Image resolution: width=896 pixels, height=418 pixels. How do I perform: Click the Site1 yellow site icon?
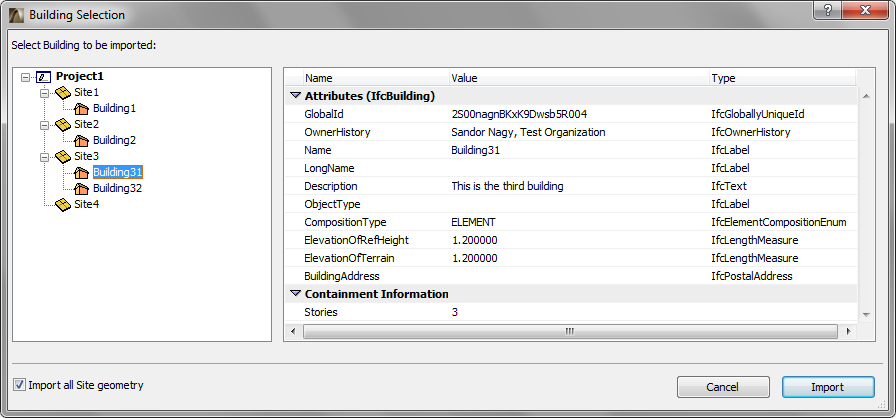[x=63, y=92]
